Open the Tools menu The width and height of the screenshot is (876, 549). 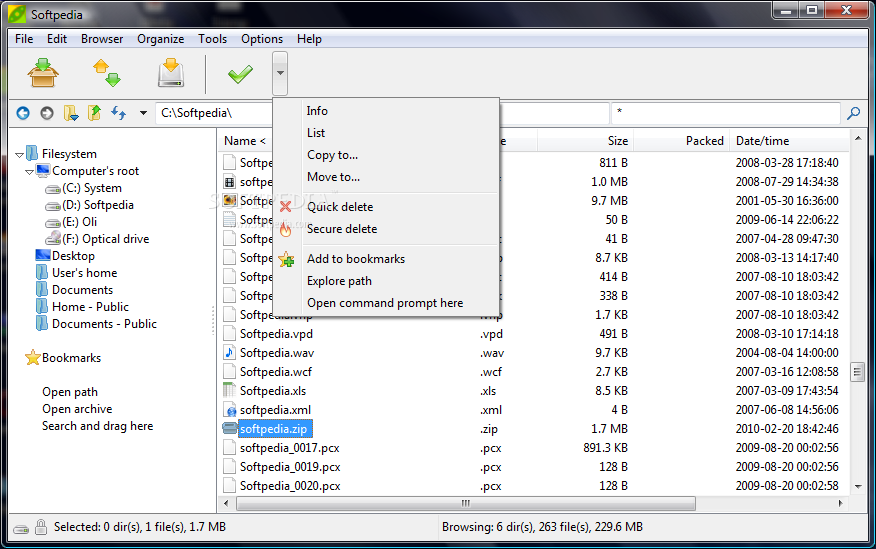pyautogui.click(x=212, y=39)
